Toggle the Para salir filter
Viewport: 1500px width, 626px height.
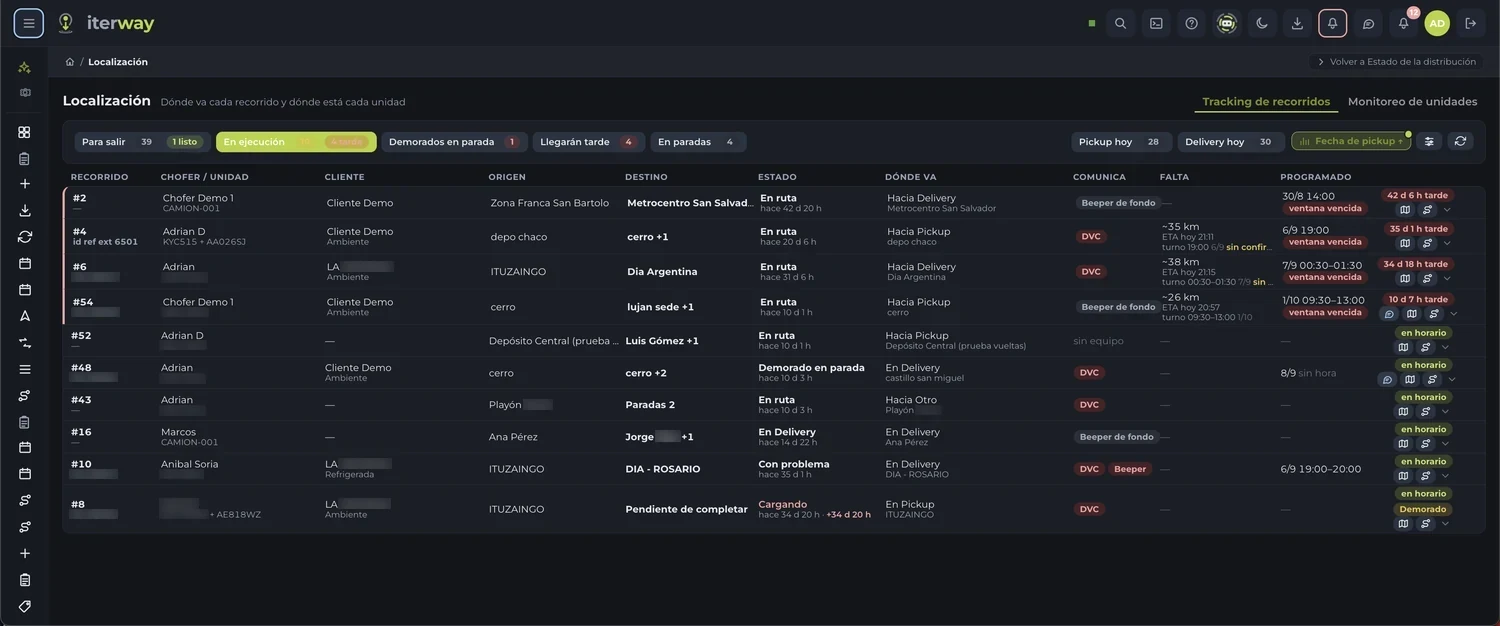pyautogui.click(x=142, y=142)
